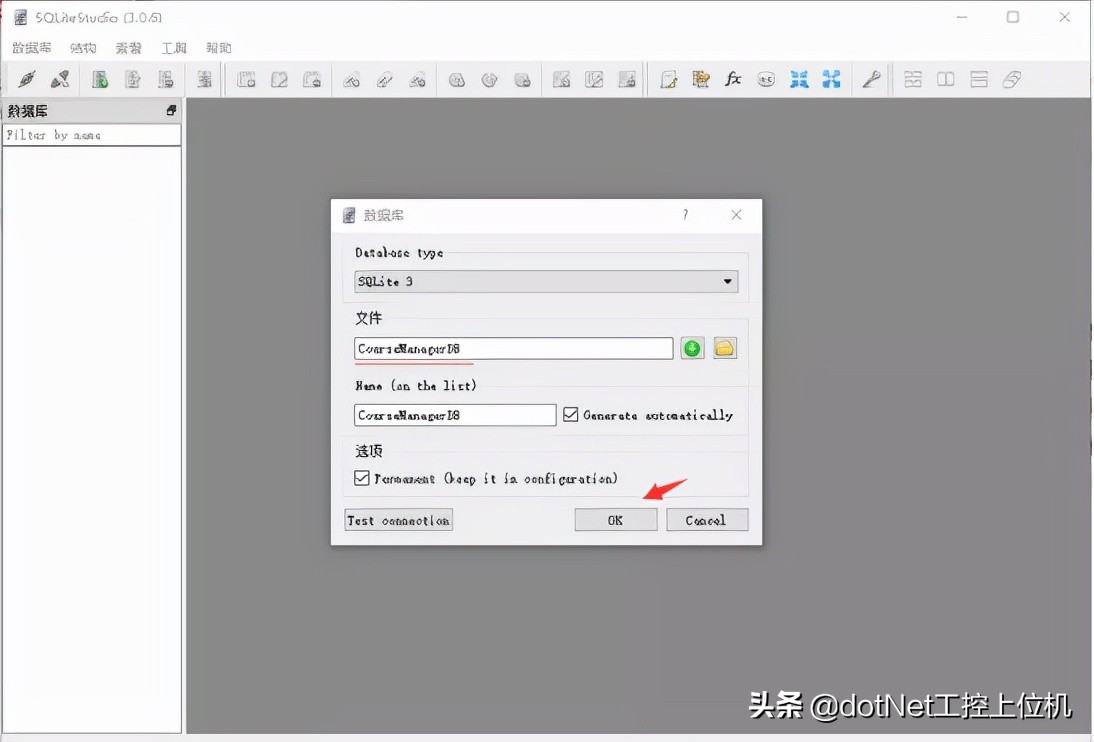1094x742 pixels.
Task: Click the blue tile-windows arrangement icon
Action: coord(799,78)
